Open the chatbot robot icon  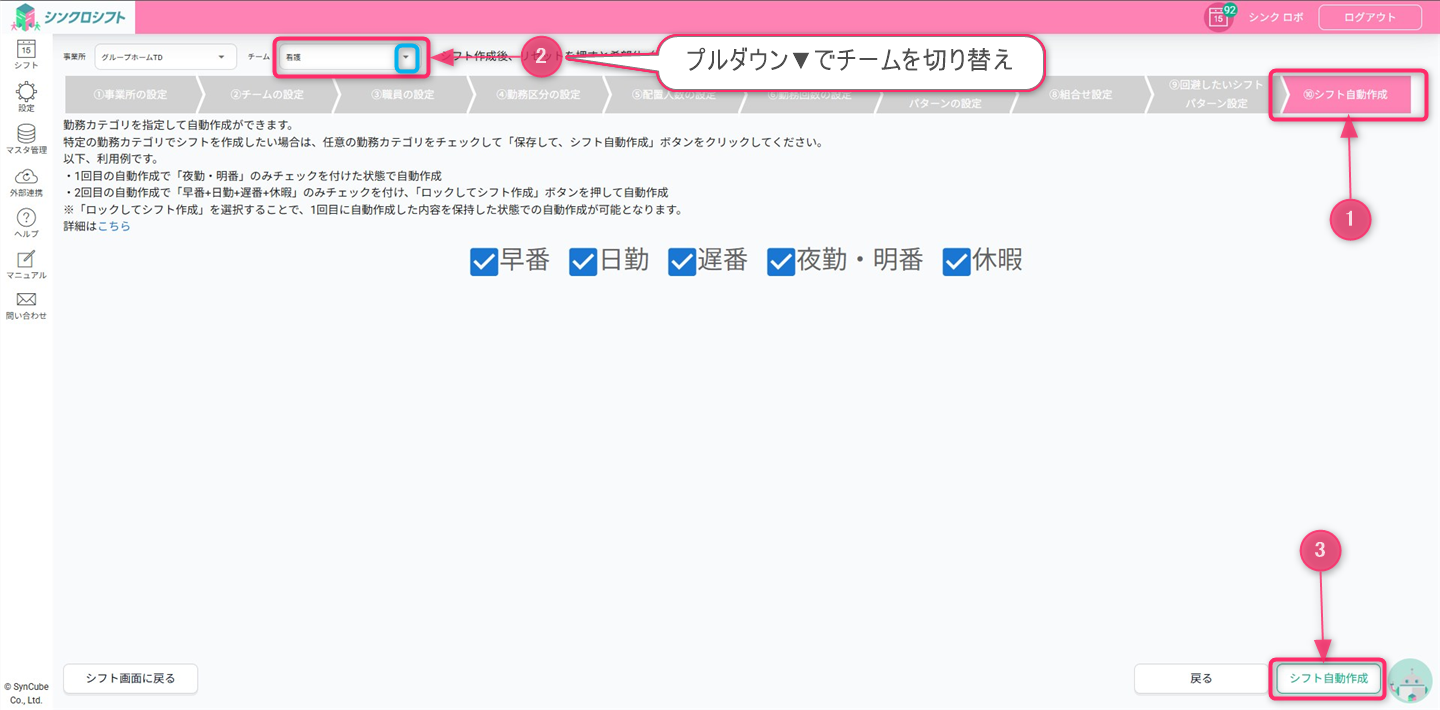point(1410,680)
